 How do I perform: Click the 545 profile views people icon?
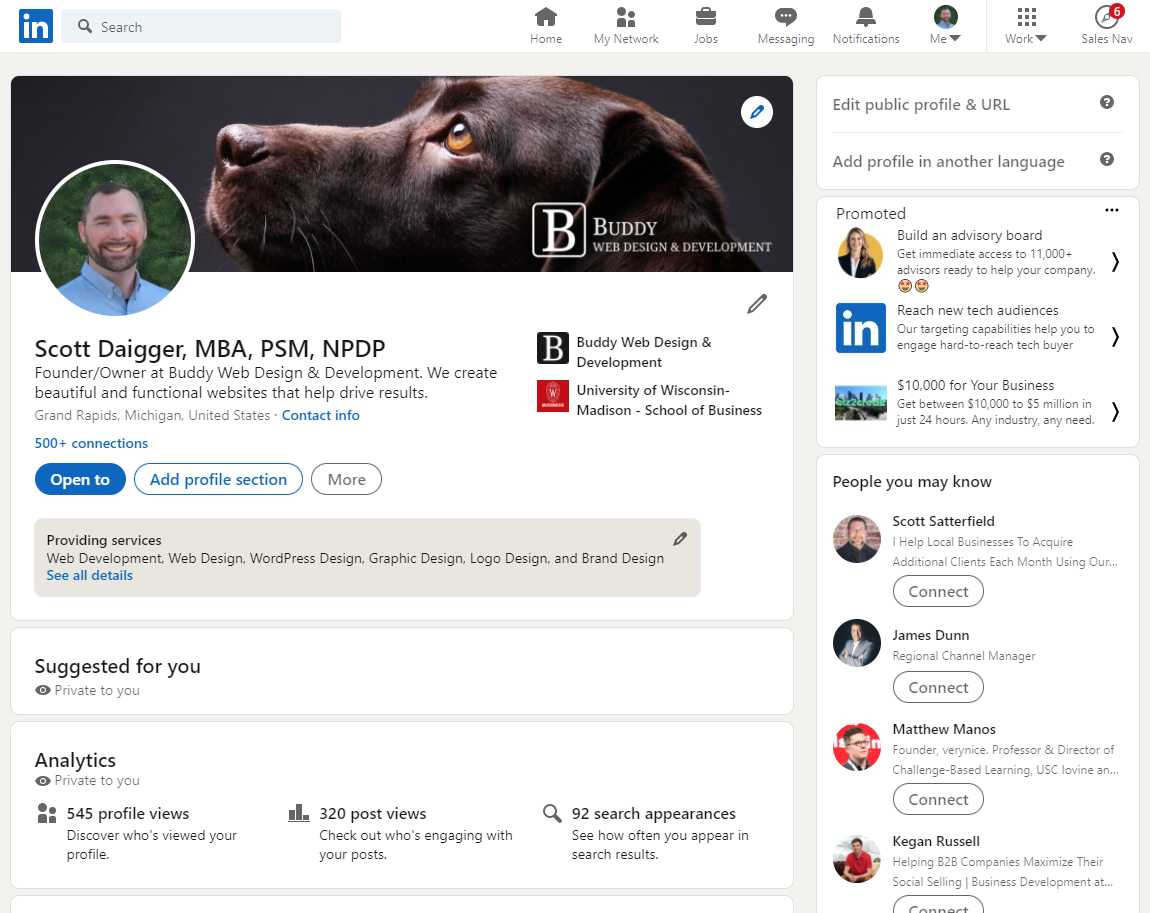46,813
